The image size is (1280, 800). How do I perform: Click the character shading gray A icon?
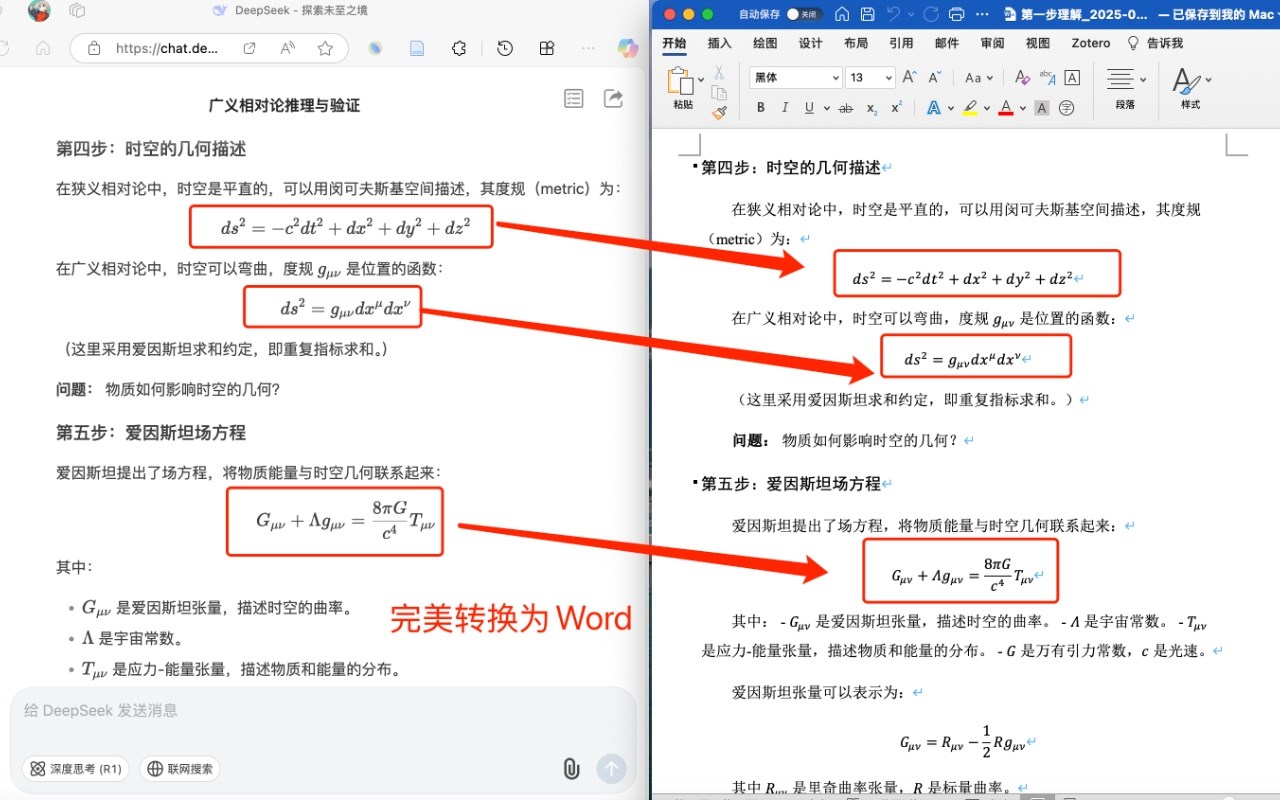[1041, 108]
